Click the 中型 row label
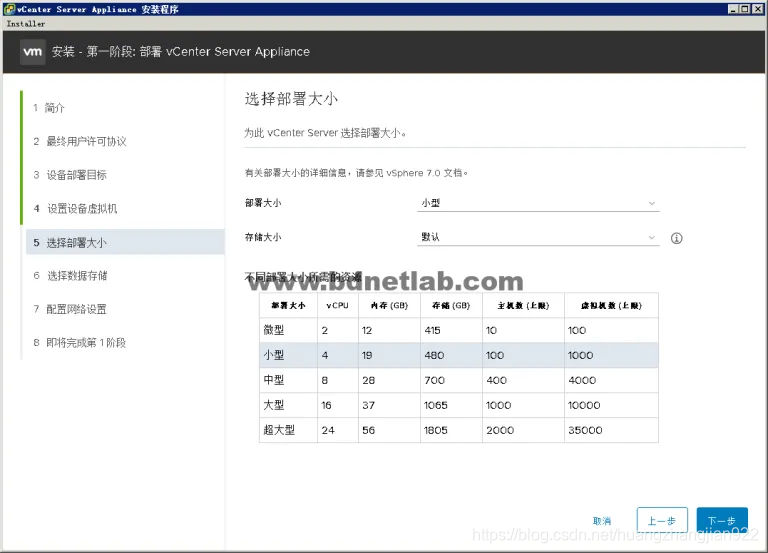Screen dimensions: 768x553 (x=274, y=380)
